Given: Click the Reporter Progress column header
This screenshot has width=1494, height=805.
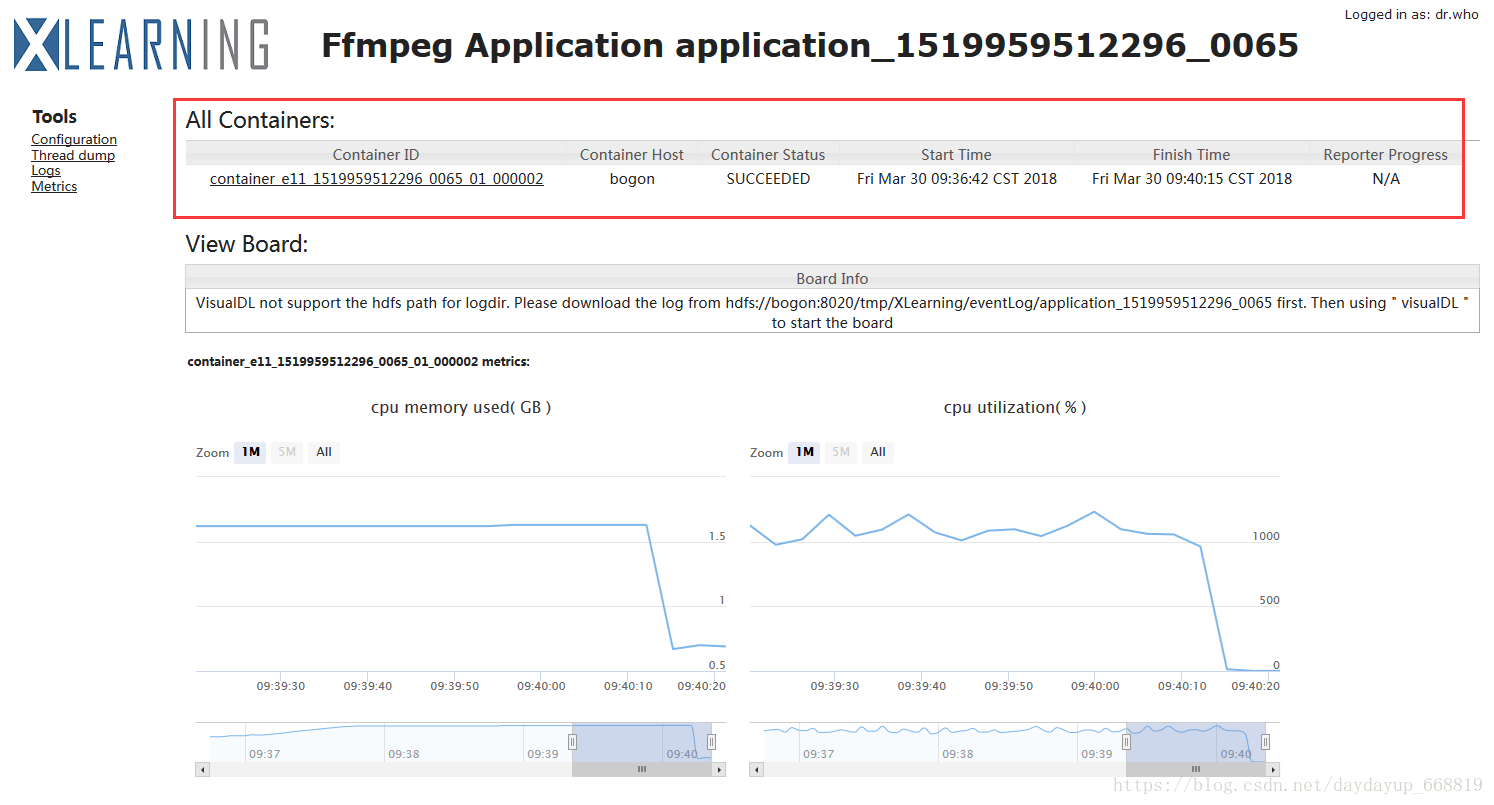Looking at the screenshot, I should pos(1385,154).
